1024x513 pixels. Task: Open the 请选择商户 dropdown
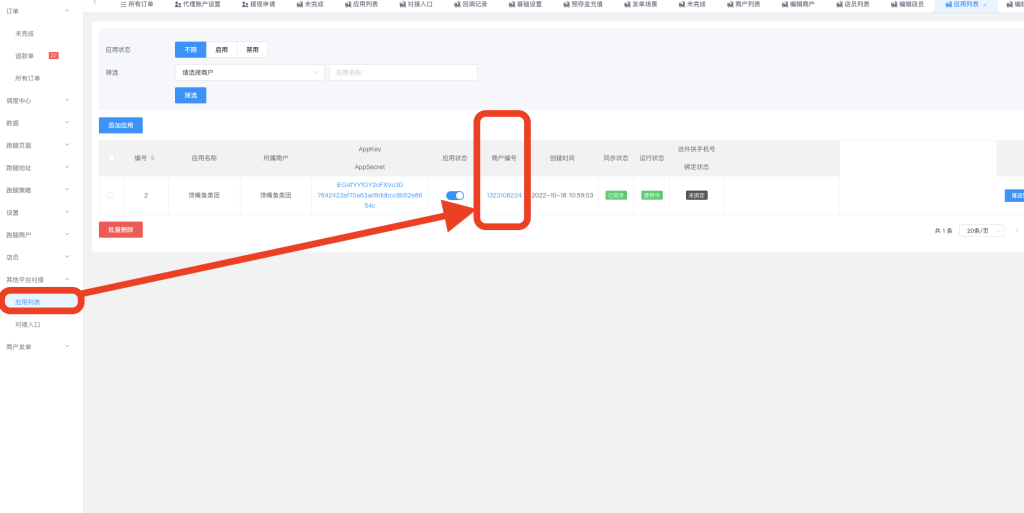[249, 72]
